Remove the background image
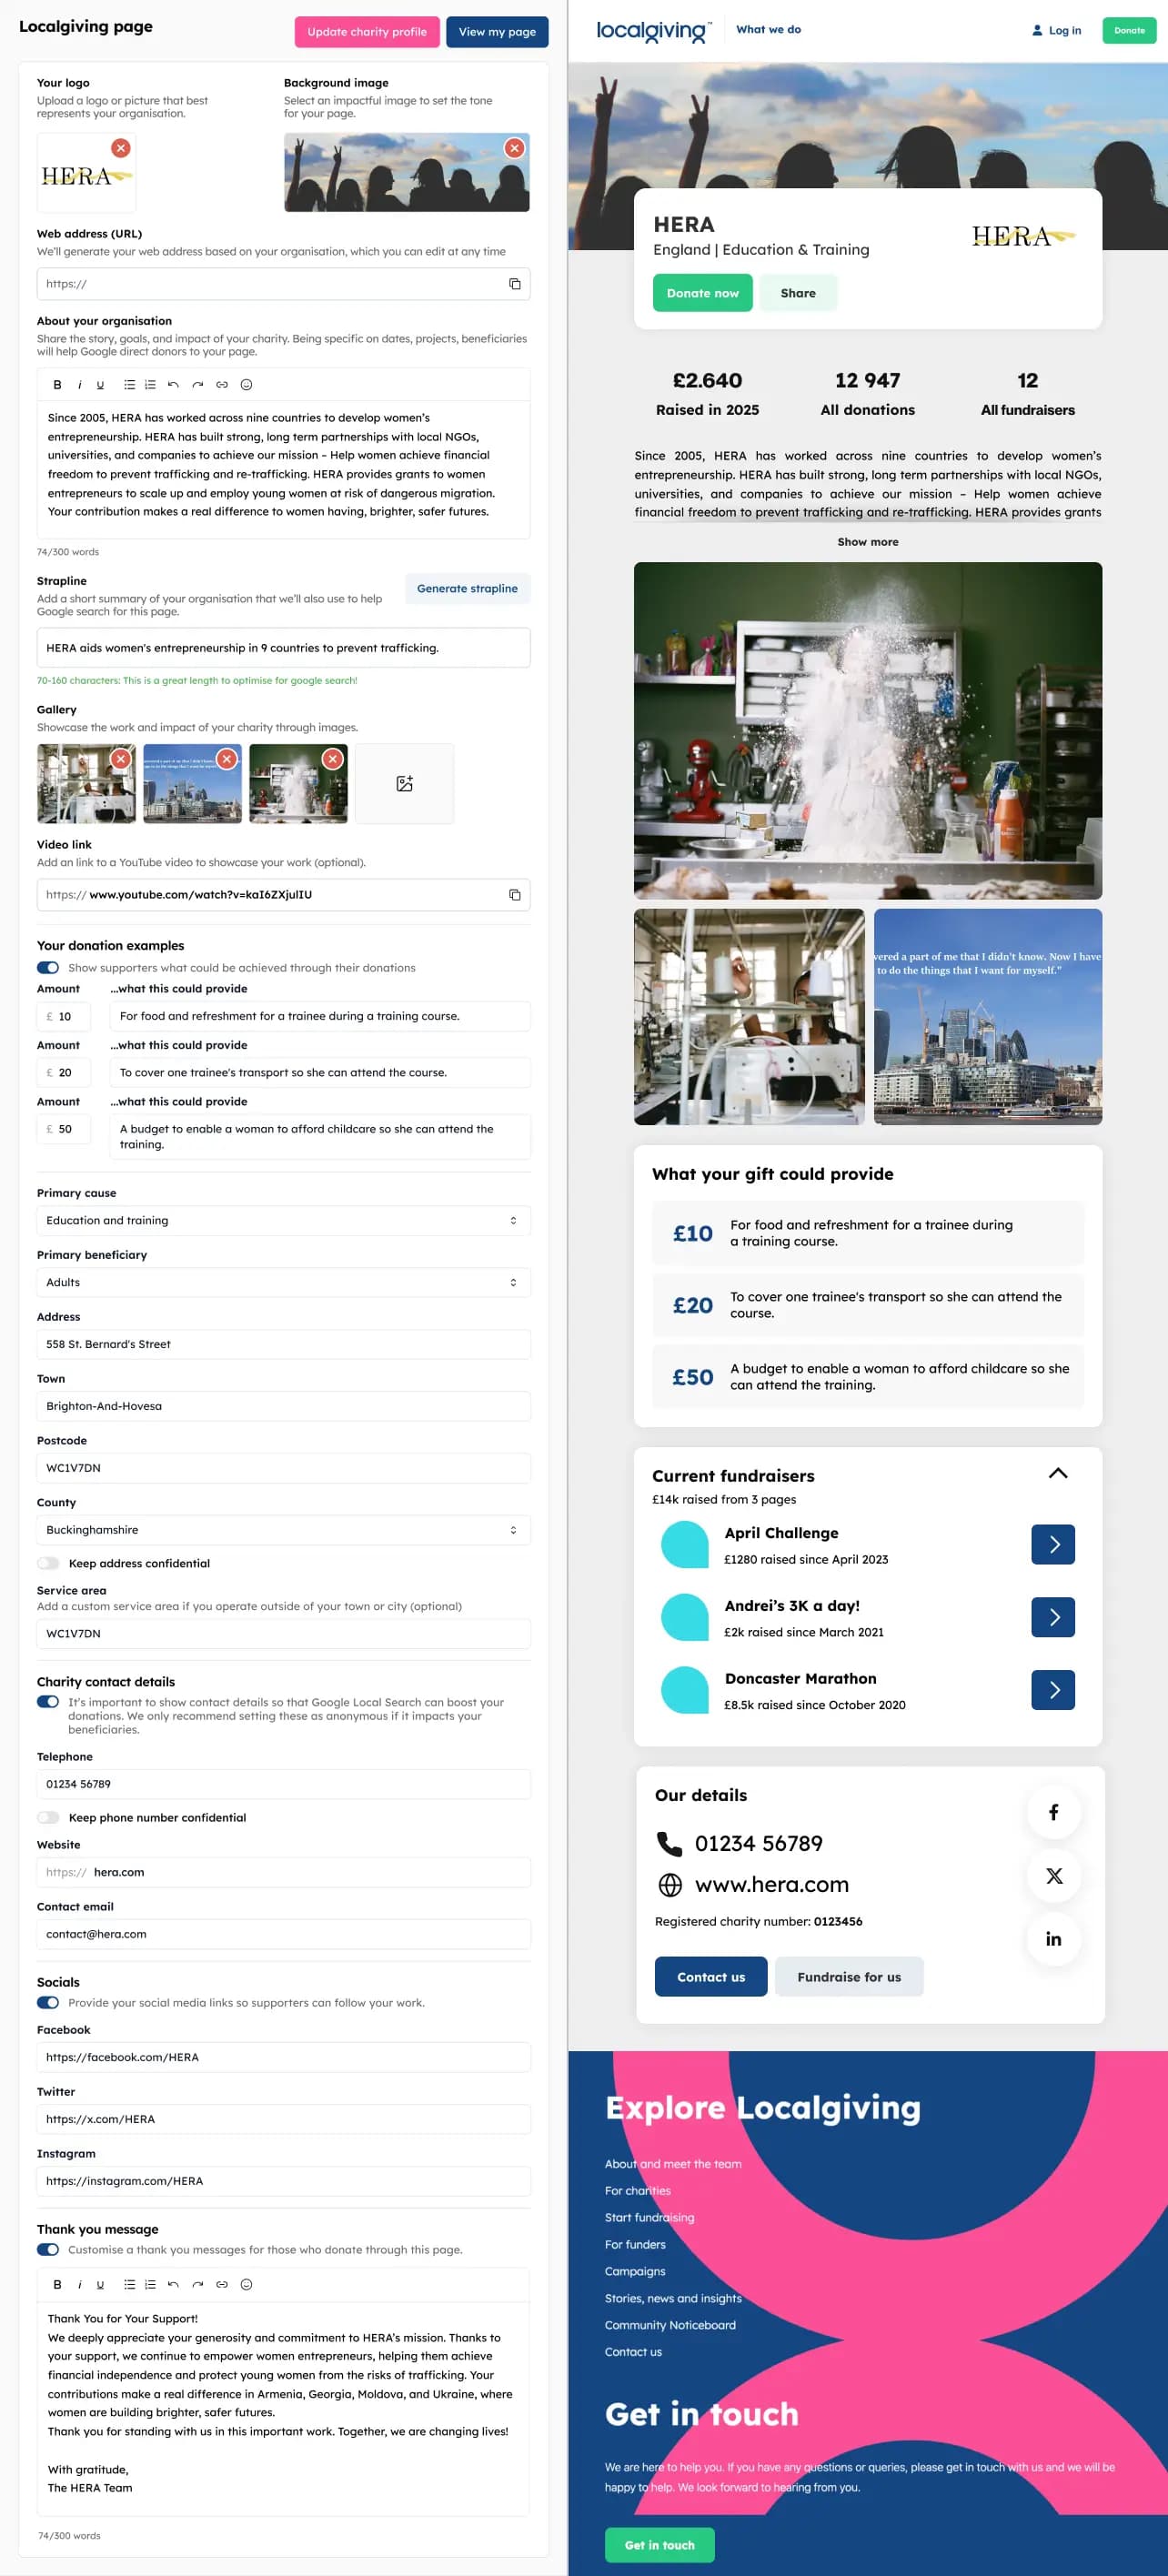Image resolution: width=1168 pixels, height=2576 pixels. [514, 148]
